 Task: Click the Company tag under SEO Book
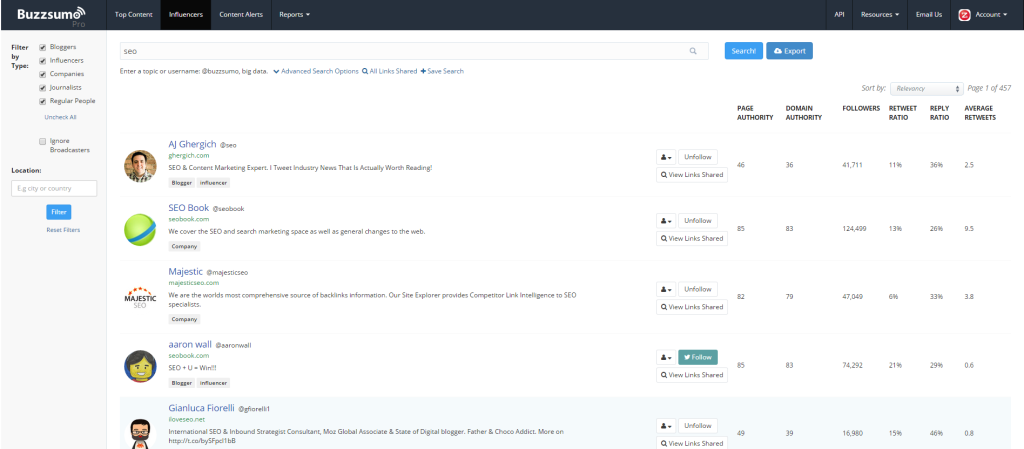point(185,247)
